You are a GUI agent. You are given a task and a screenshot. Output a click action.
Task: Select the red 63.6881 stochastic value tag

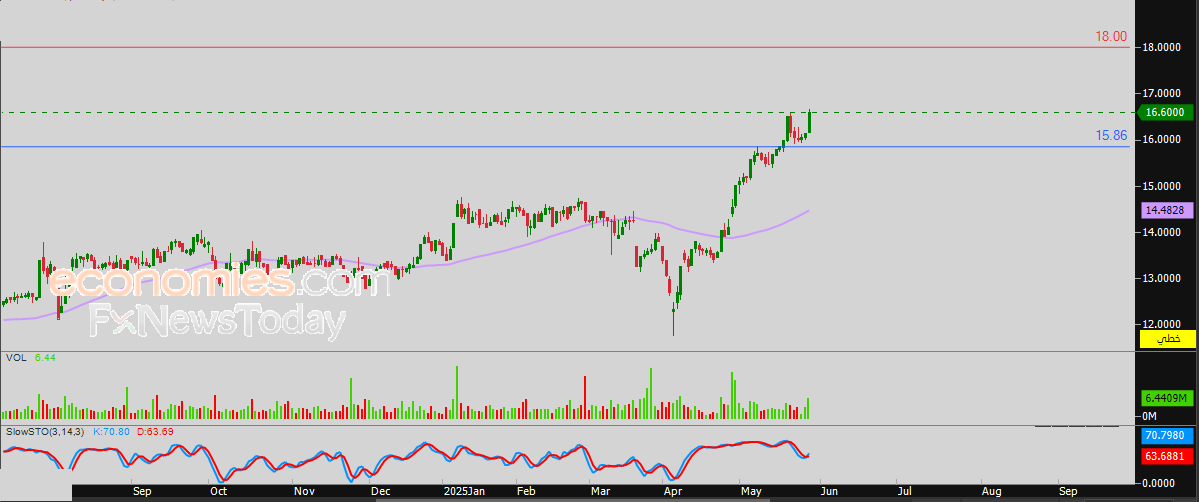(x=1165, y=458)
